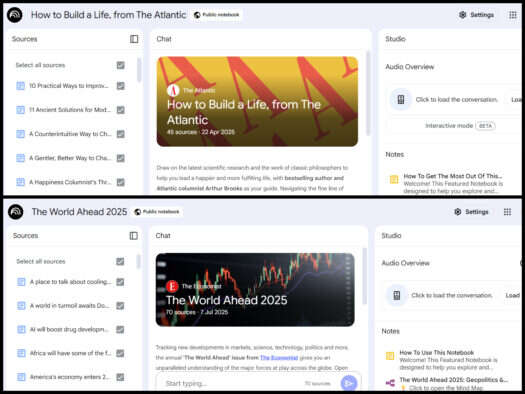
Task: Uncheck 'A Happiness Columnist's Thr...' source
Action: tap(121, 182)
